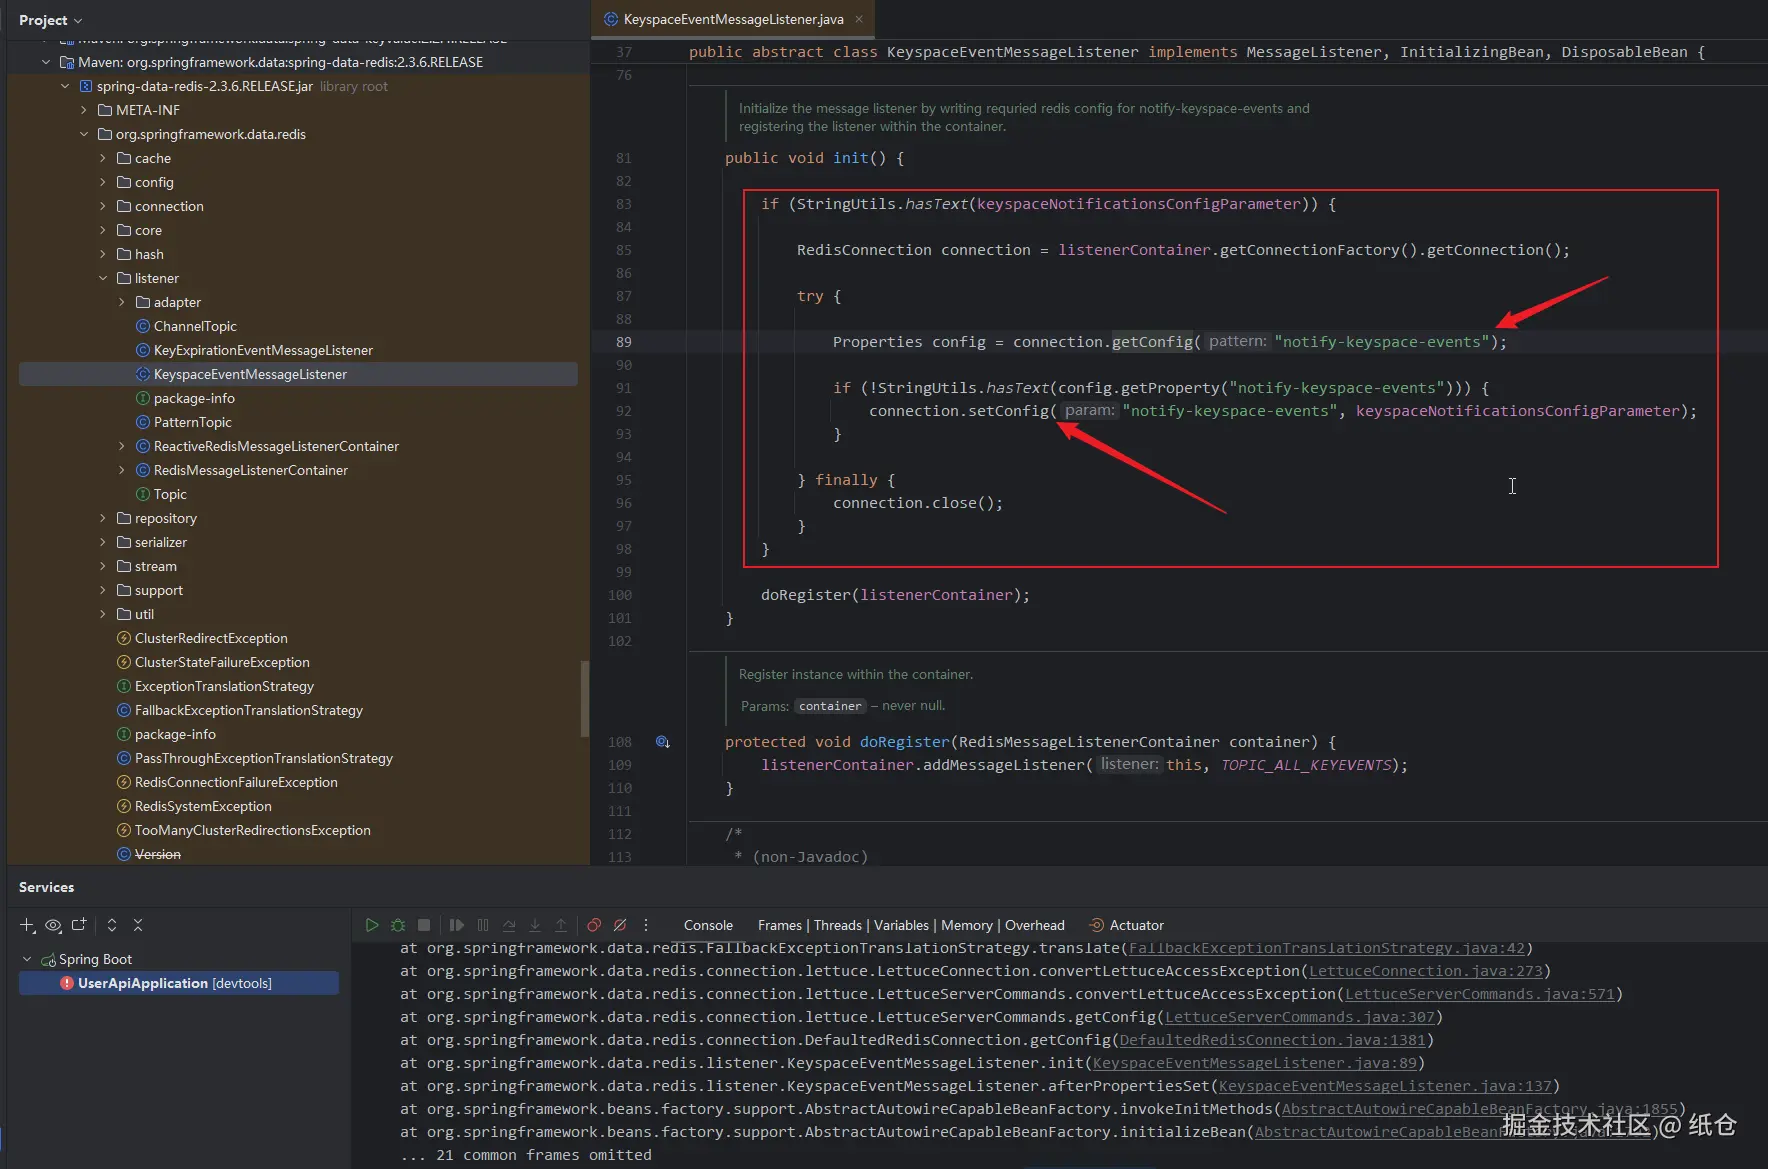Toggle Mute Breakpoints in the debugger toolbar
Screen dimensions: 1768x1169
(620, 925)
